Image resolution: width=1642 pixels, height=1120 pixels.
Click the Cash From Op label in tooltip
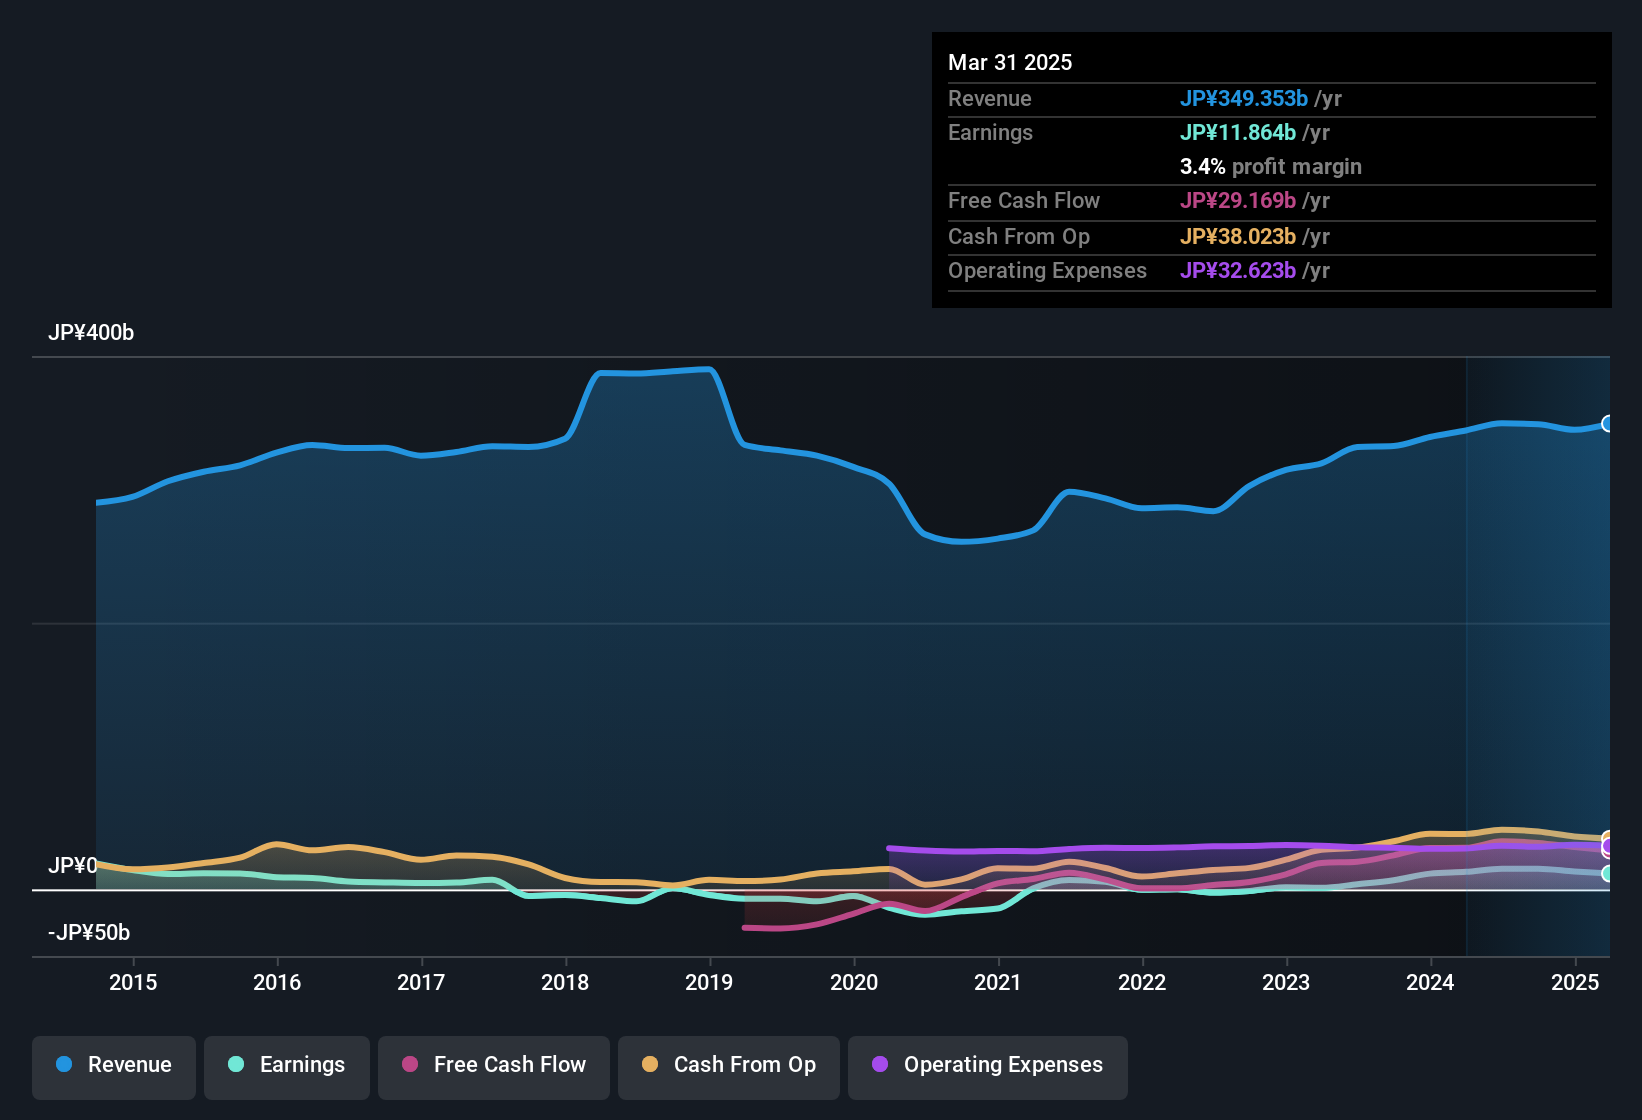(x=1019, y=236)
